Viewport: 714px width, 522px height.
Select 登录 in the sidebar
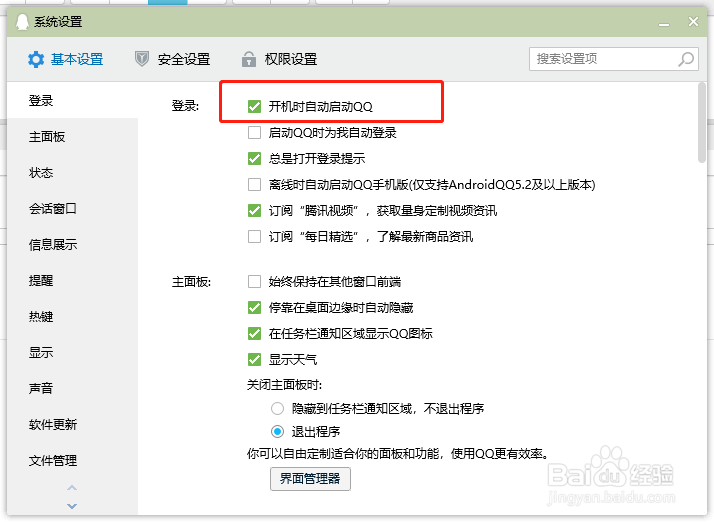coord(72,101)
